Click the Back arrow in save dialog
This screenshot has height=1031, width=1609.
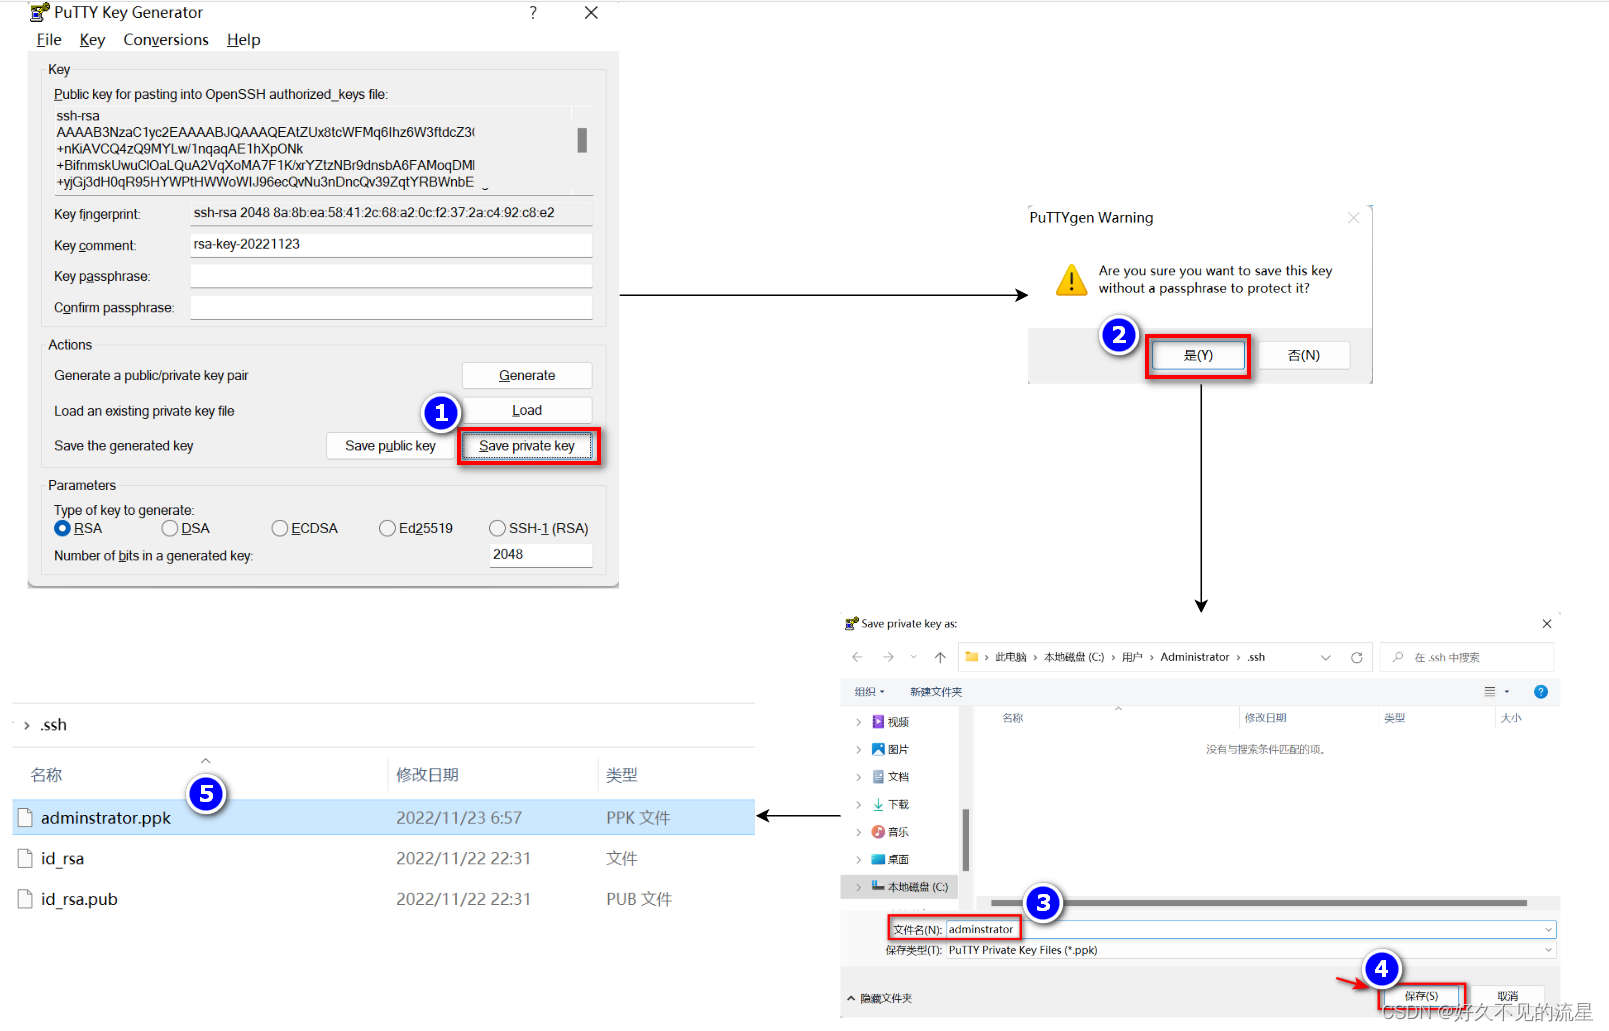coord(857,657)
